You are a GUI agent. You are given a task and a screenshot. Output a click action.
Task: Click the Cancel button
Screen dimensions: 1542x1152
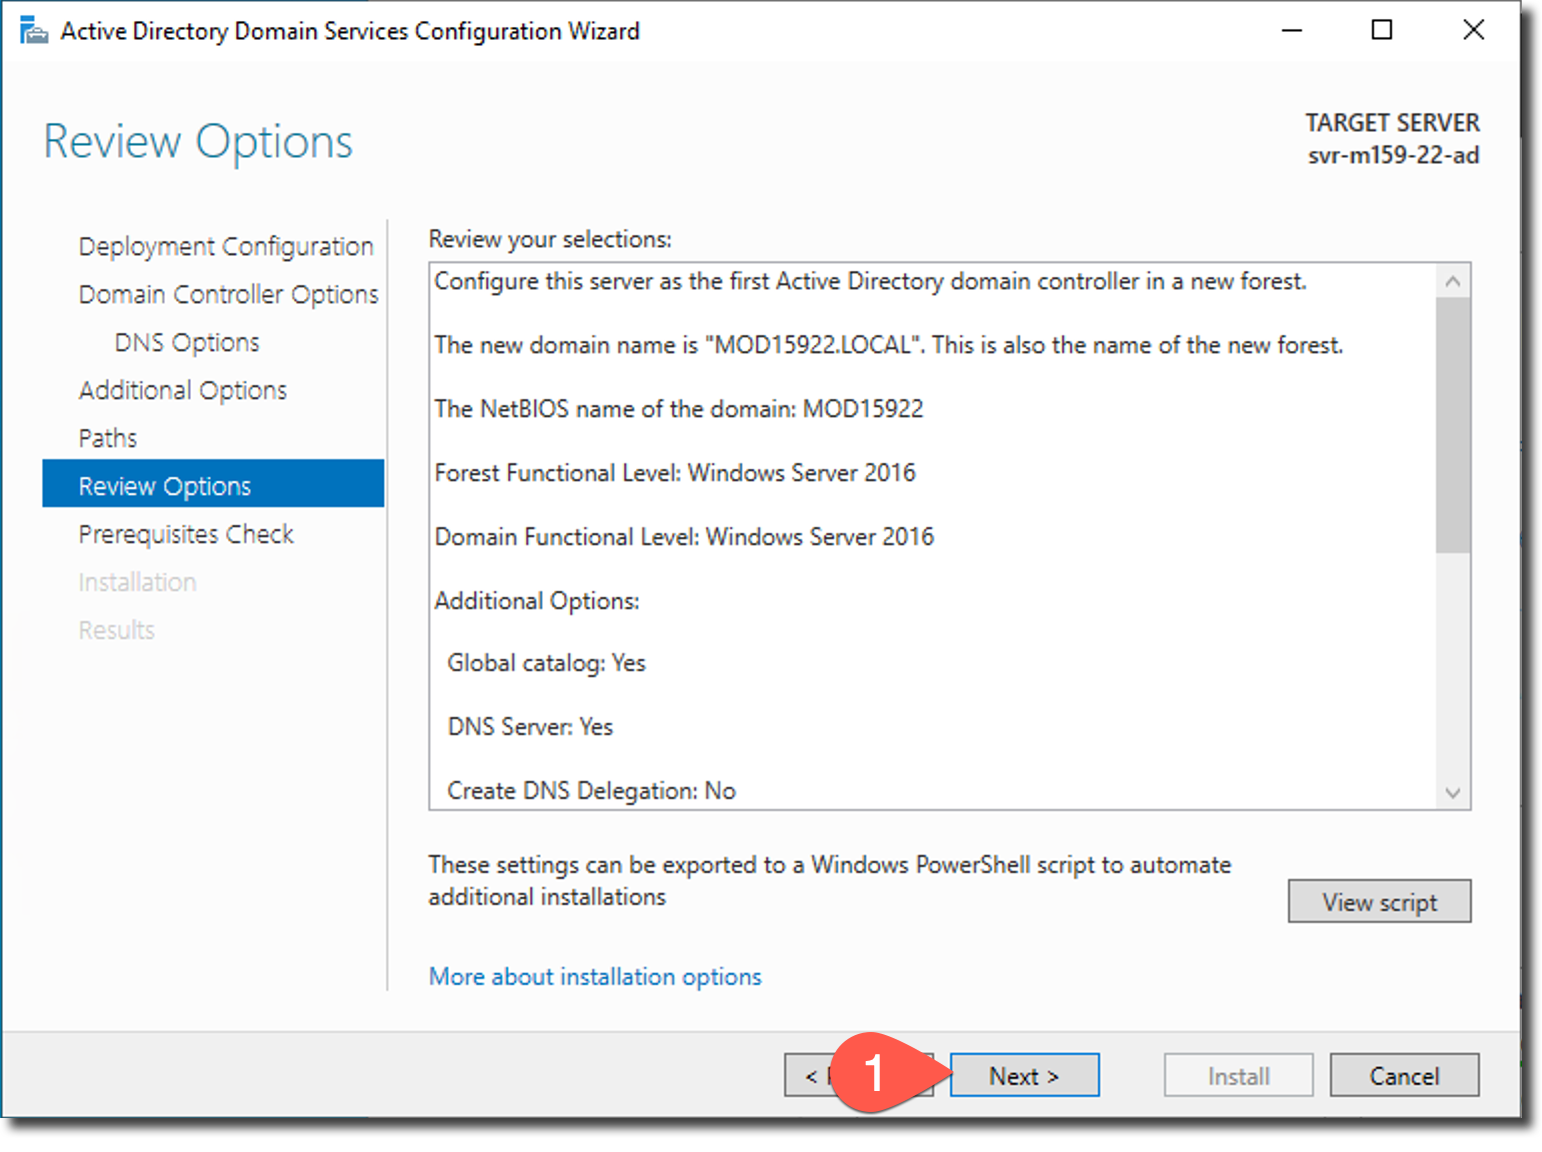click(1404, 1075)
